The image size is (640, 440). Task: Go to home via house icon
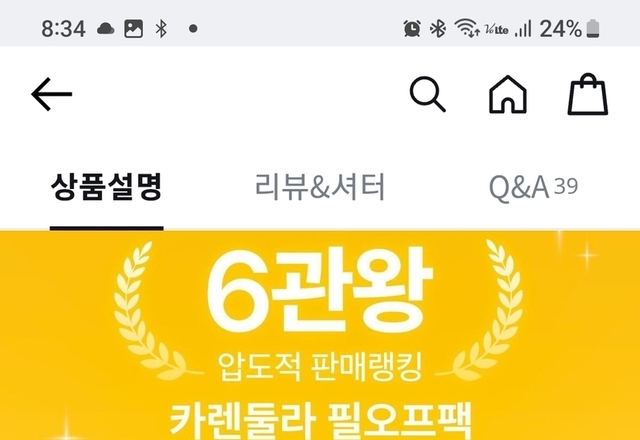(508, 94)
